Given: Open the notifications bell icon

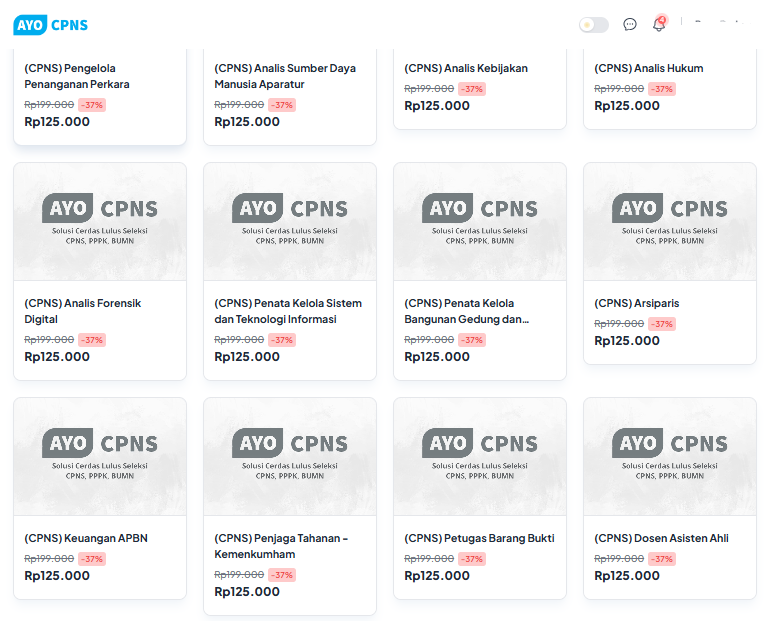Looking at the screenshot, I should [x=659, y=24].
